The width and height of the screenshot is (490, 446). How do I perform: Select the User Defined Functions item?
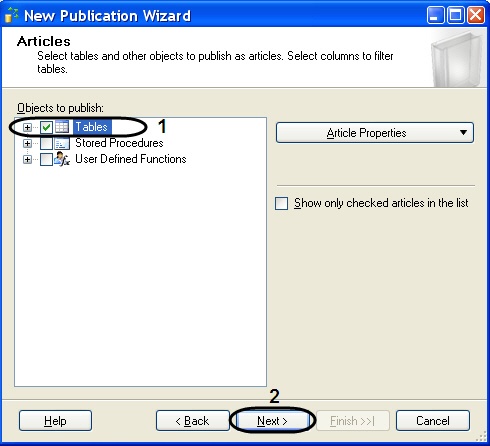pyautogui.click(x=131, y=159)
